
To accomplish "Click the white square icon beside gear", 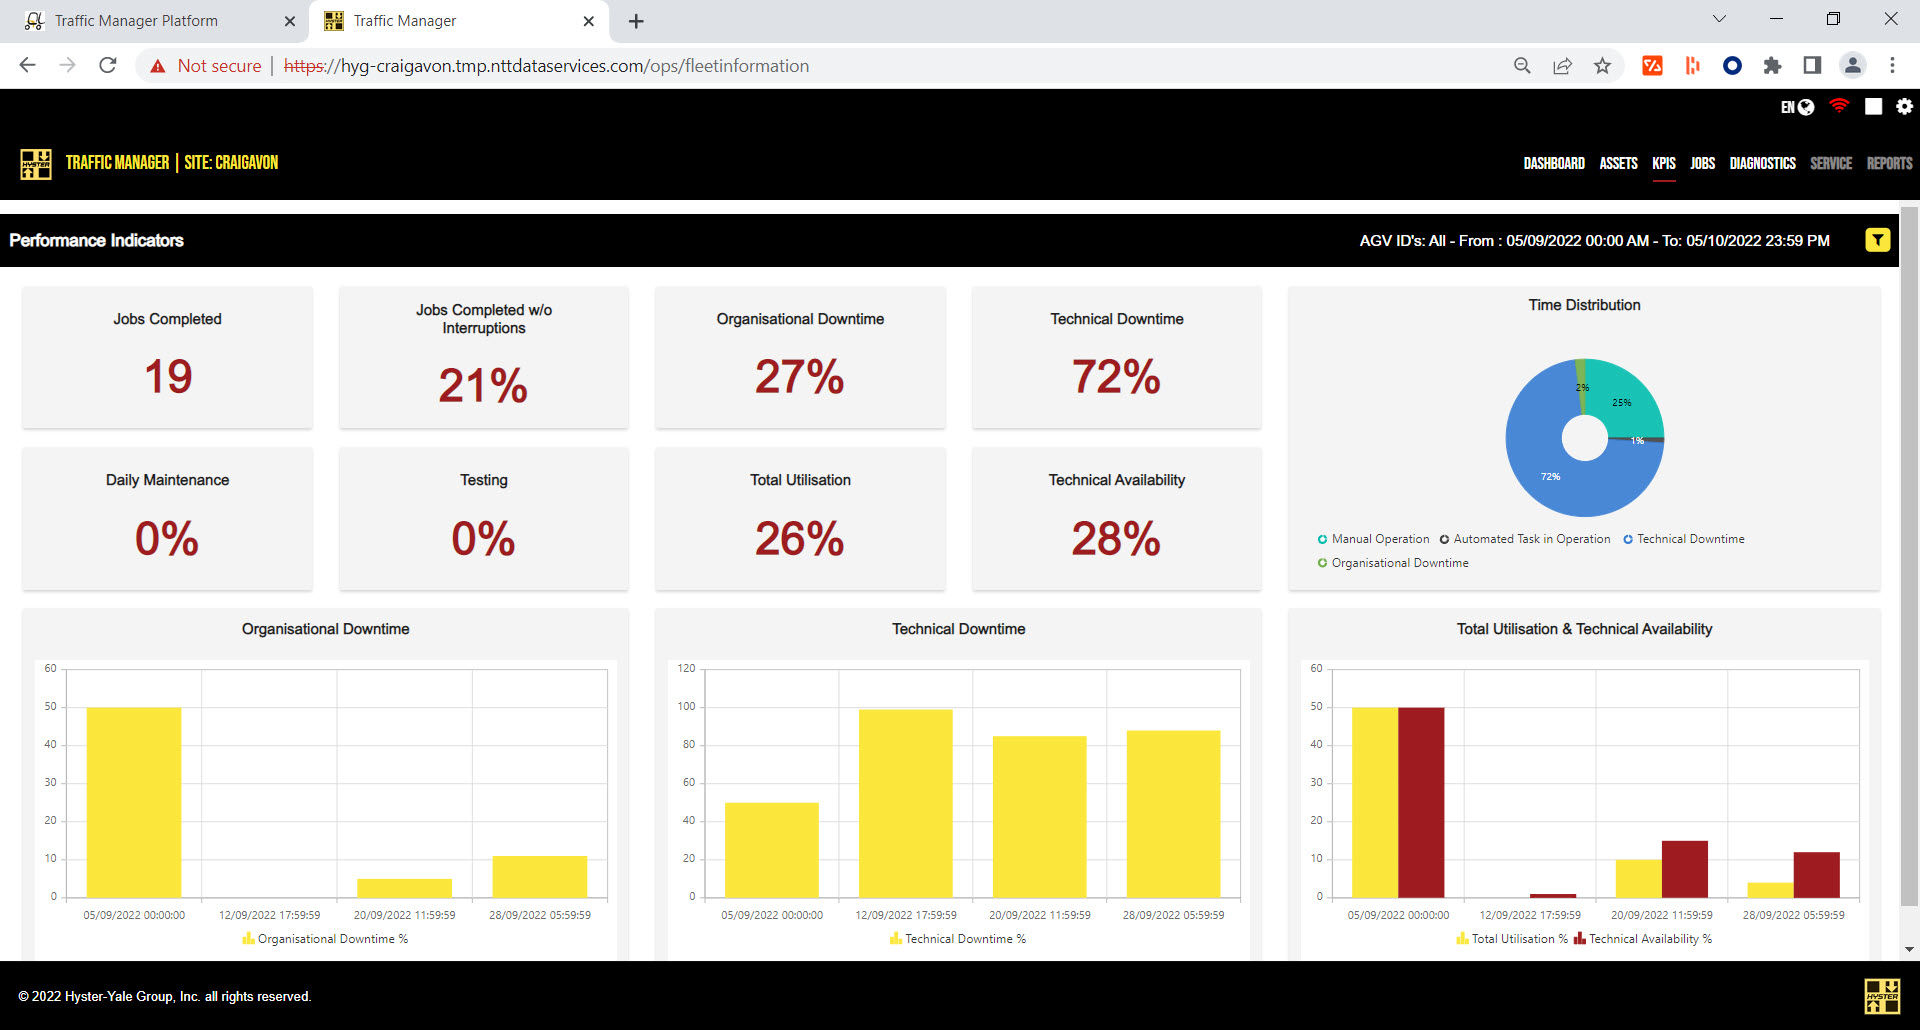I will coord(1873,106).
